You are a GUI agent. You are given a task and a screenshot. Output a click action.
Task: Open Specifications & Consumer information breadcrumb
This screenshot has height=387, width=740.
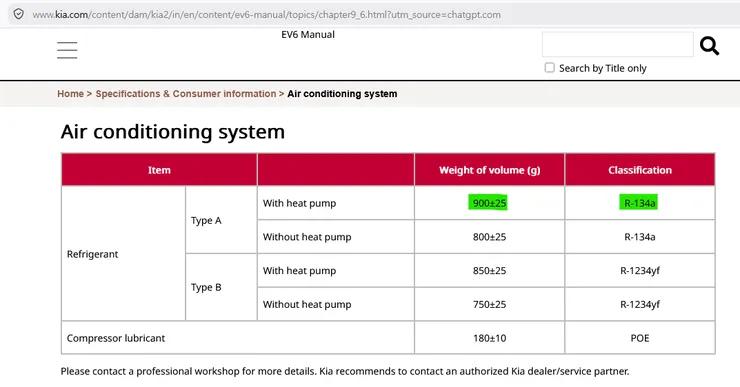pyautogui.click(x=185, y=93)
